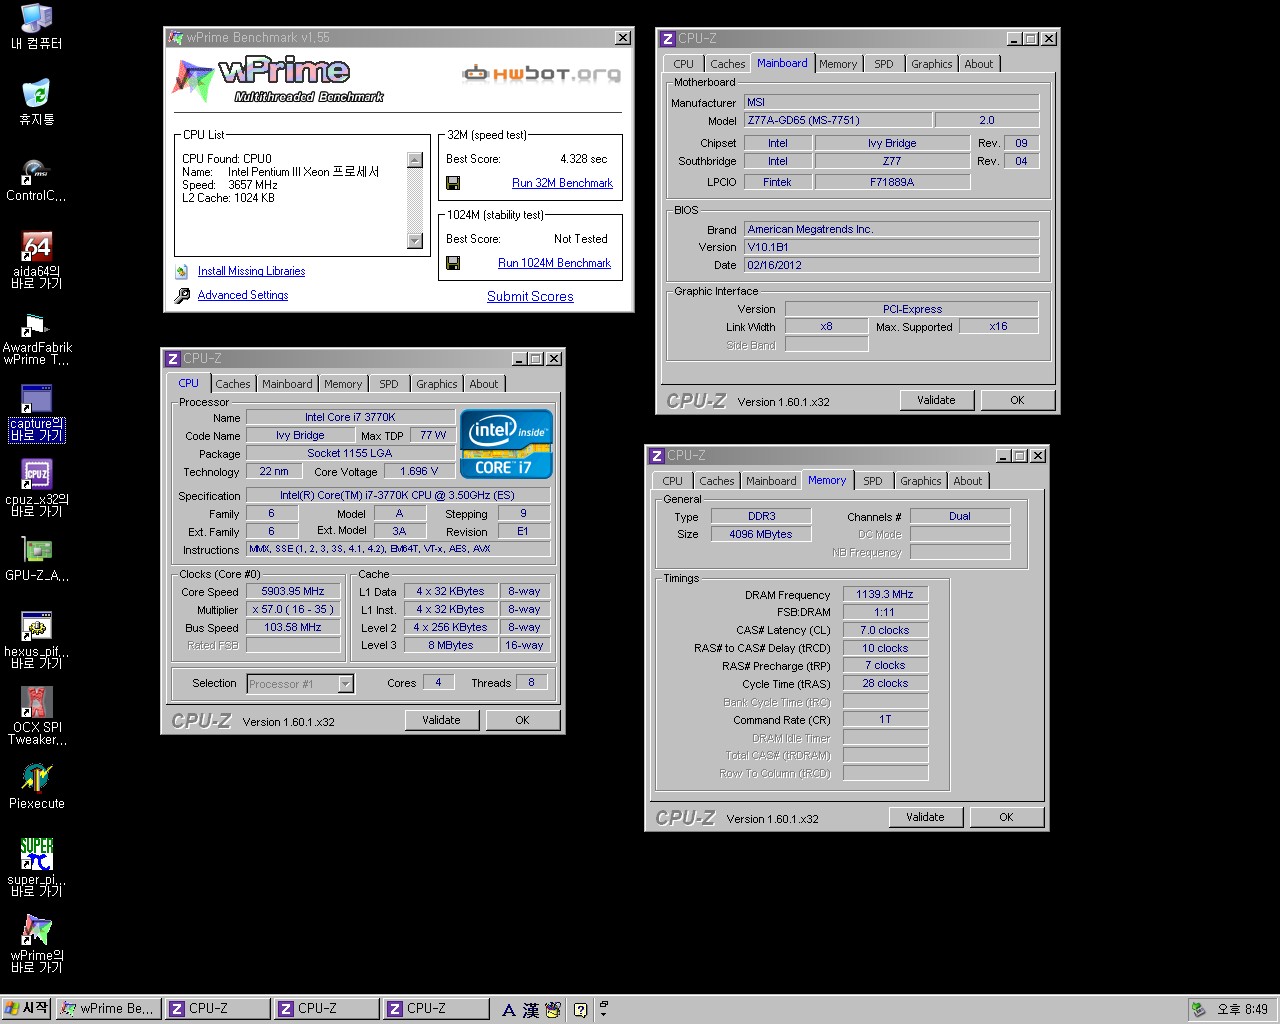Open the GPU-Z desktop icon
The width and height of the screenshot is (1280, 1024).
coord(36,551)
